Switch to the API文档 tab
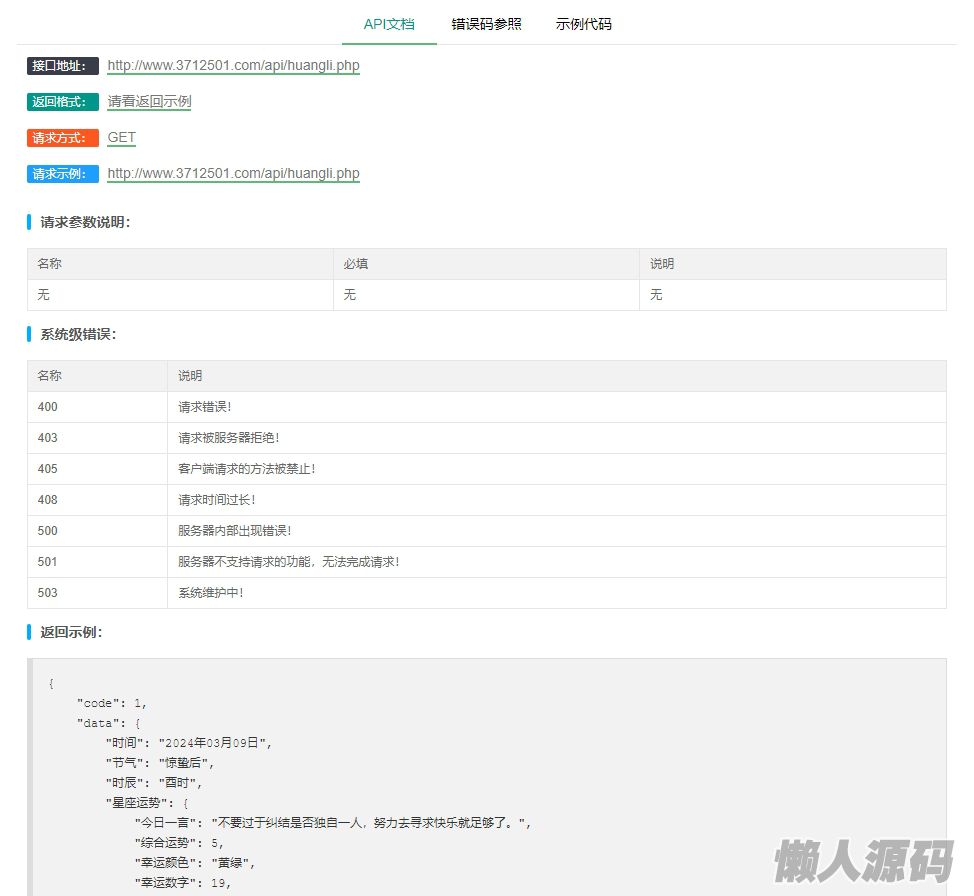Screen dimensions: 974x896 click(x=389, y=24)
